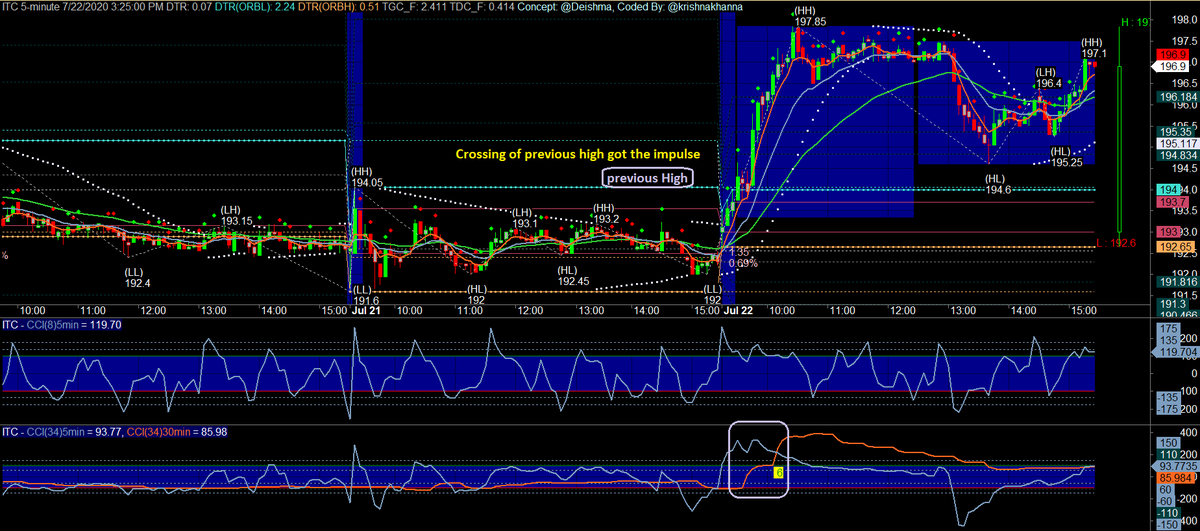Click the (LH) 193.15 swing label
Image resolution: width=1200 pixels, height=531 pixels.
(237, 214)
